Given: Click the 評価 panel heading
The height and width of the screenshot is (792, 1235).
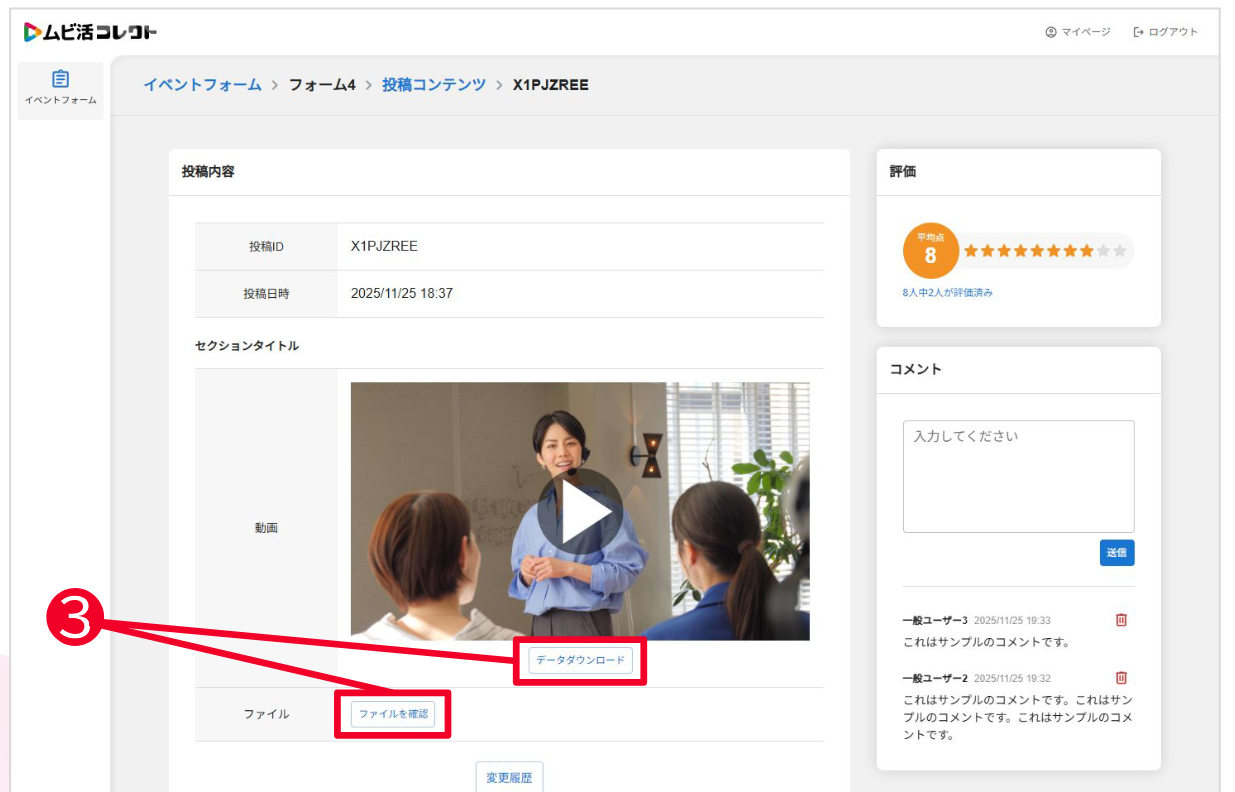Looking at the screenshot, I should 903,172.
